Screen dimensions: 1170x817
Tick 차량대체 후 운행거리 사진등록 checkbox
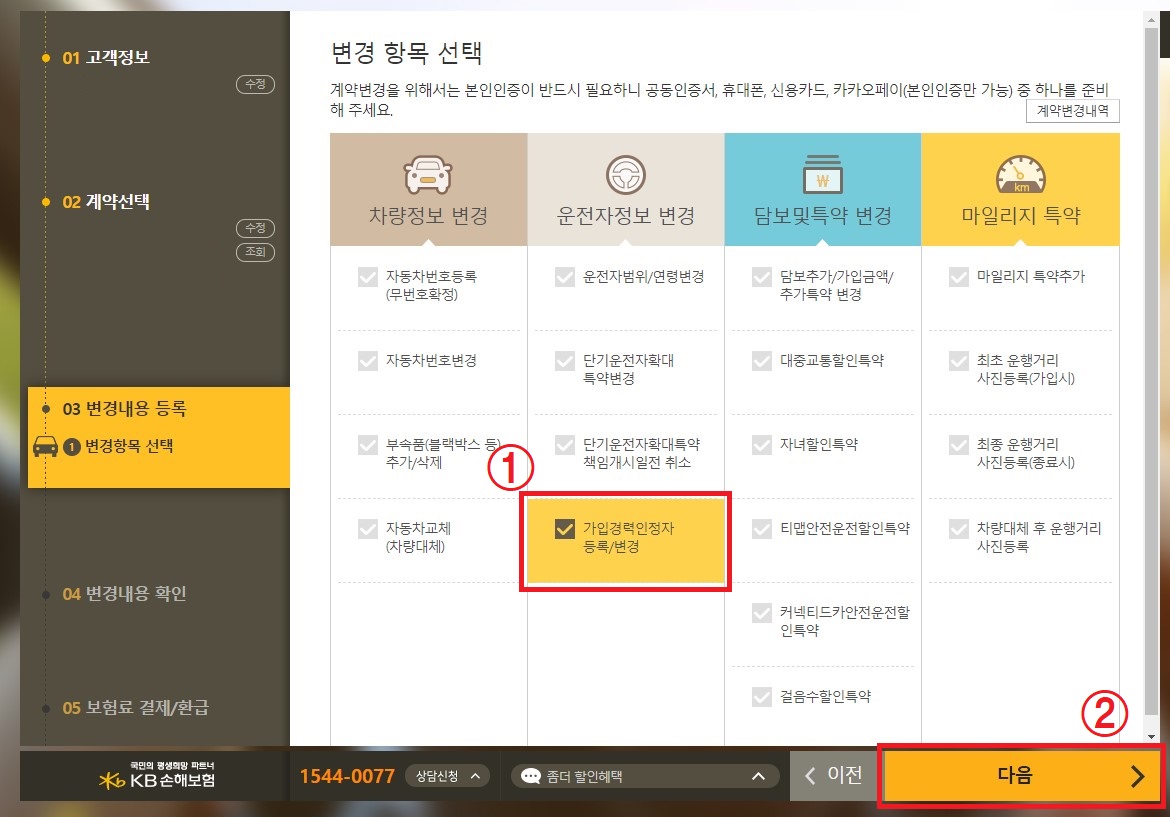click(959, 529)
